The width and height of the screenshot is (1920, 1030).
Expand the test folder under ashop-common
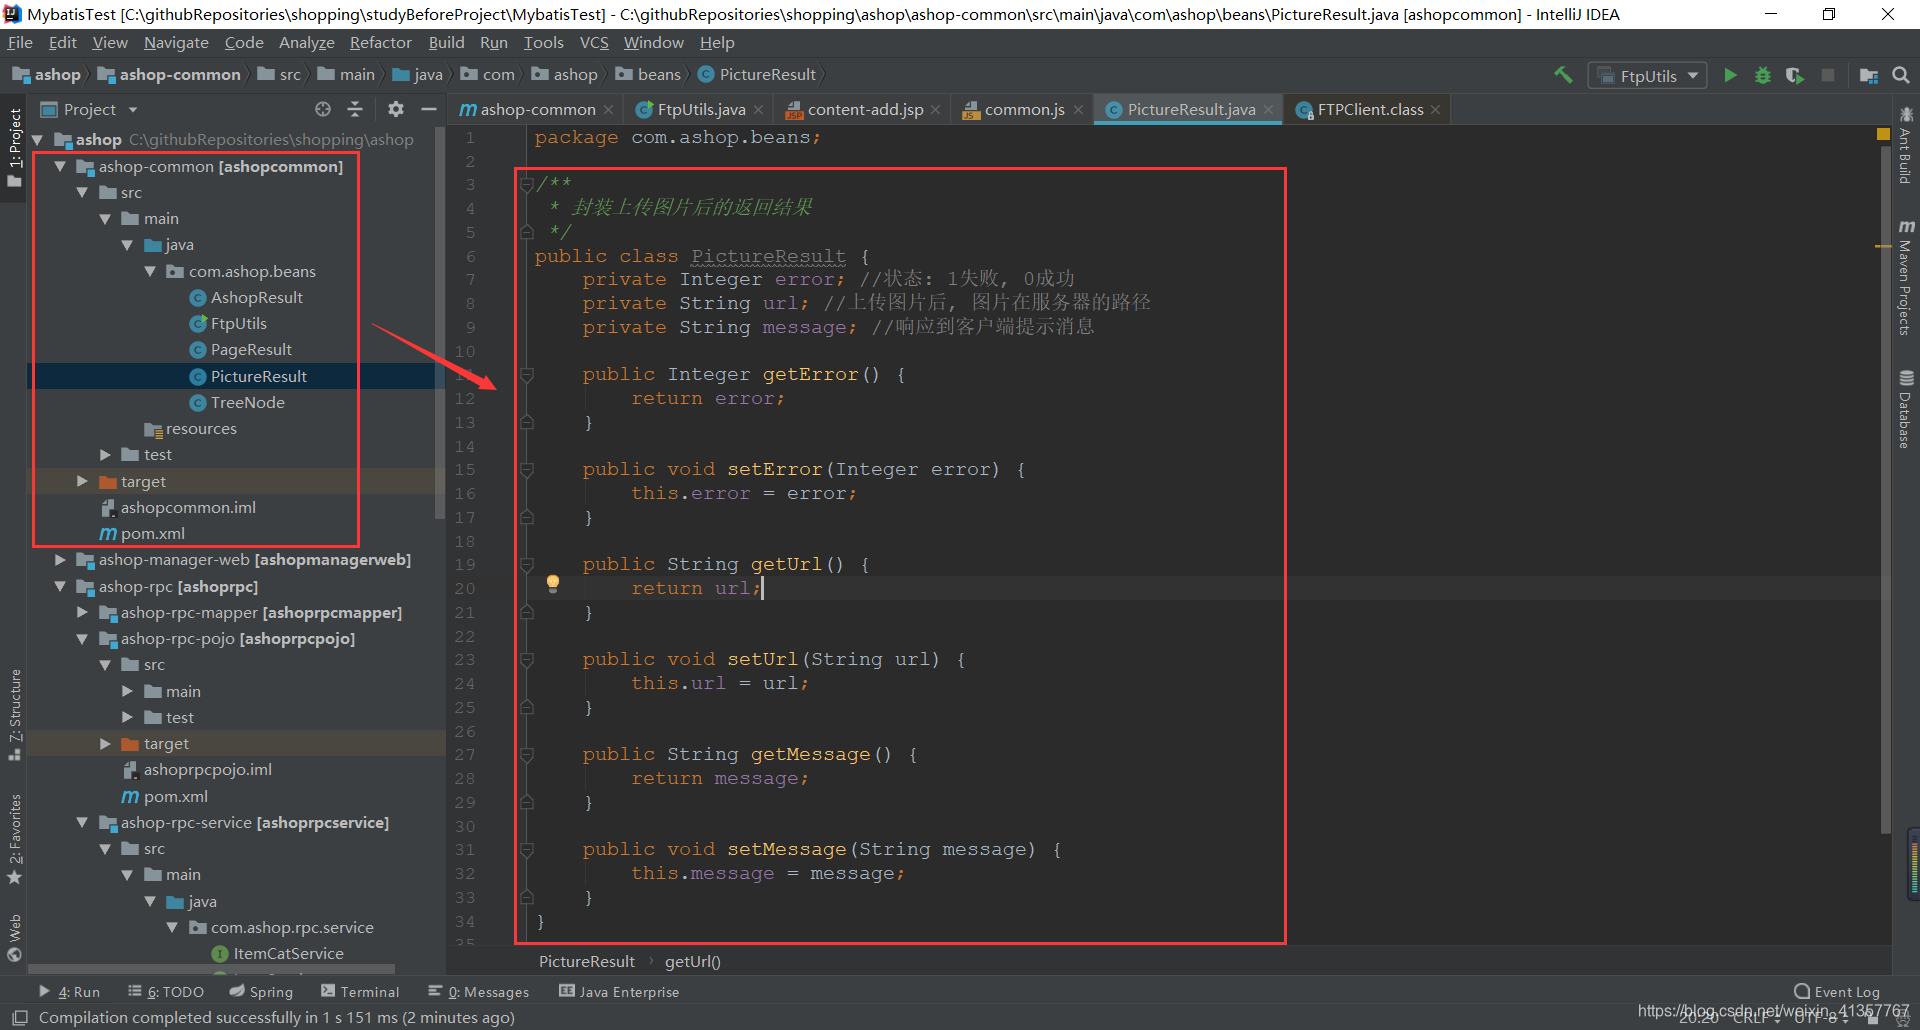point(105,454)
